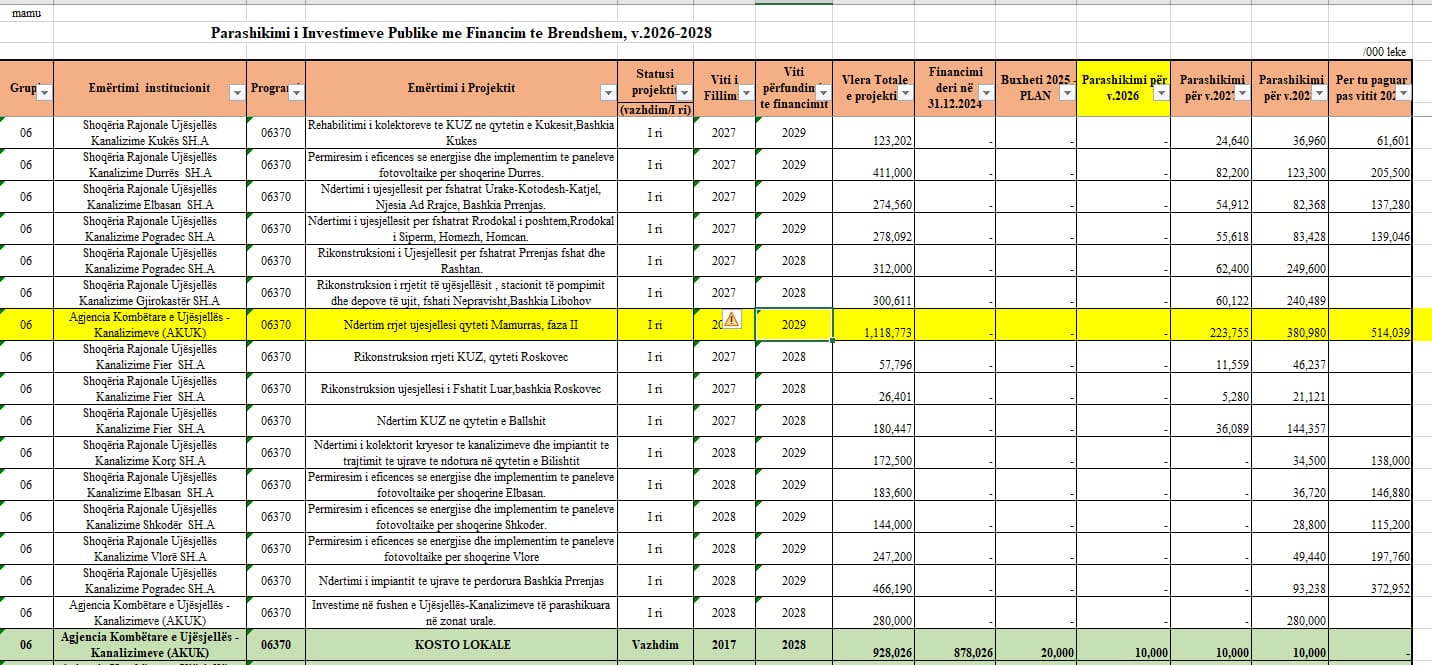Open Financimi deri në 31.12.2024 filter
The height and width of the screenshot is (665, 1432).
coord(986,92)
